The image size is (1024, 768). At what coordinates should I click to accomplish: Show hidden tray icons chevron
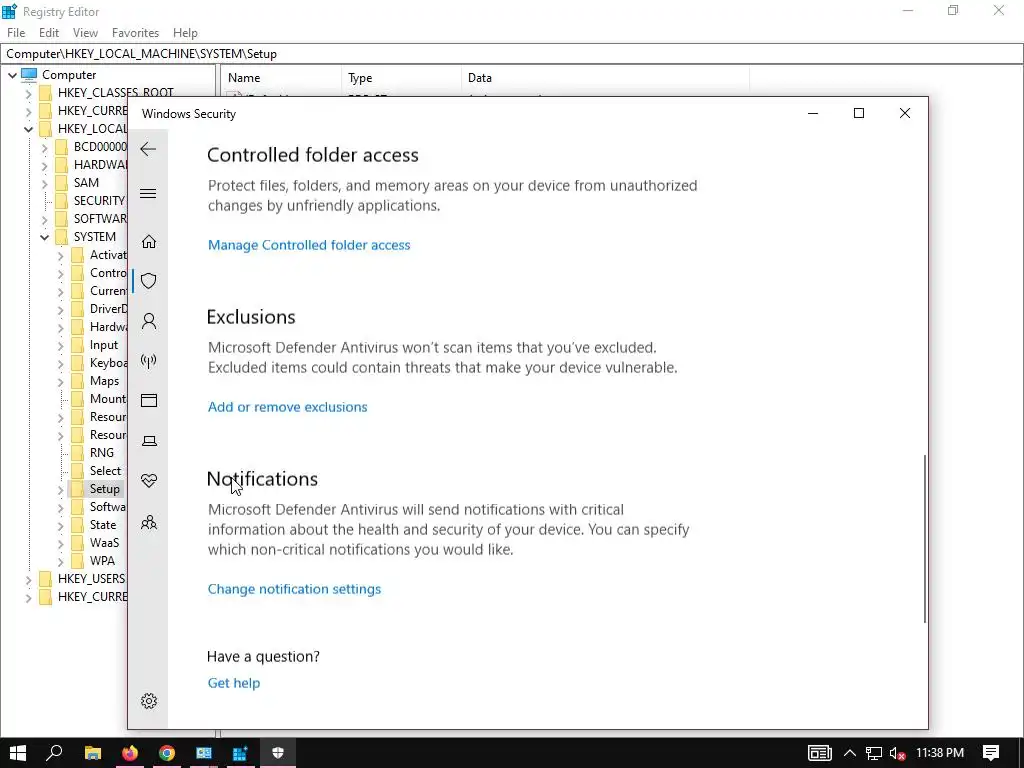[850, 753]
